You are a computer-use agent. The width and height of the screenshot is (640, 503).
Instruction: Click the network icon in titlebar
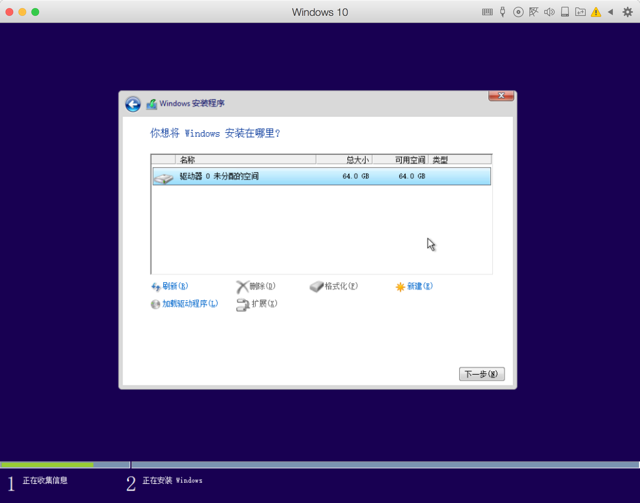click(533, 12)
